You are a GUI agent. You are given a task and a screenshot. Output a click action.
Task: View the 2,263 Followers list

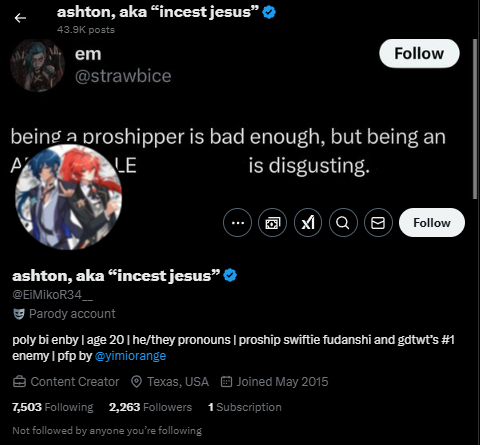(x=150, y=407)
